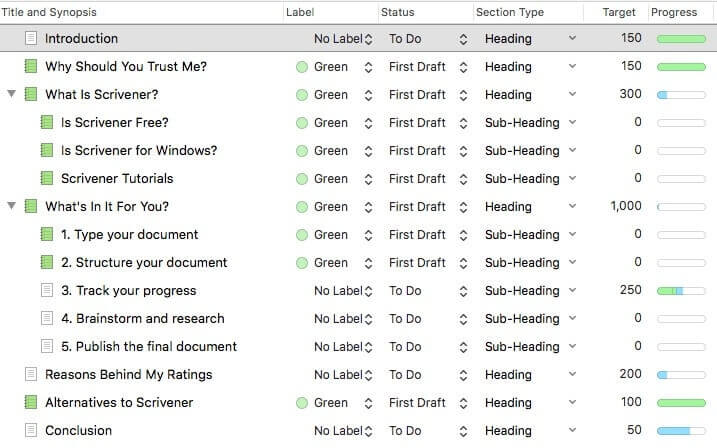Click the 100 target for Alternatives to Scrivener
Viewport: 717px width, 448px height.
(631, 402)
